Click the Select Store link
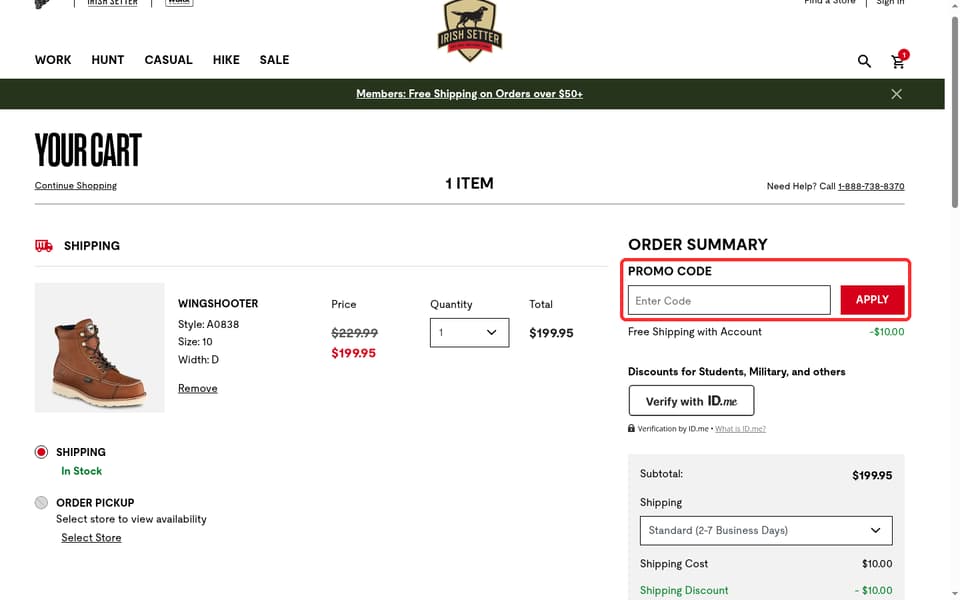The height and width of the screenshot is (600, 960). pyautogui.click(x=91, y=538)
